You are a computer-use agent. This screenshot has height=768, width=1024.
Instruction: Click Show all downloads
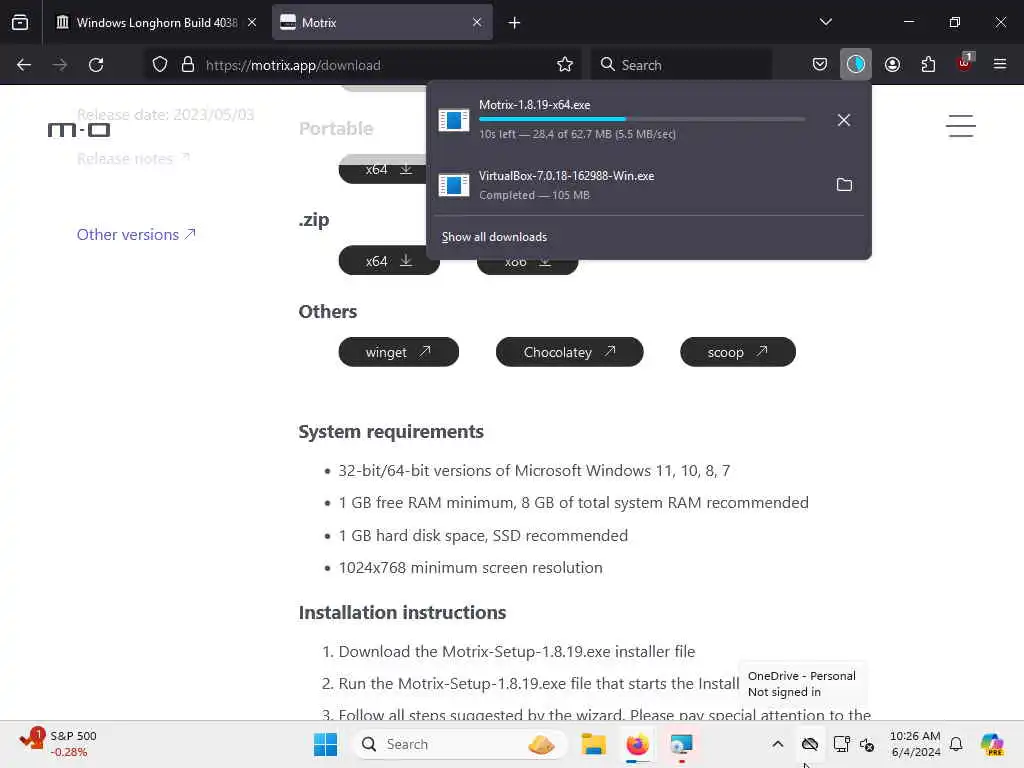tap(494, 237)
